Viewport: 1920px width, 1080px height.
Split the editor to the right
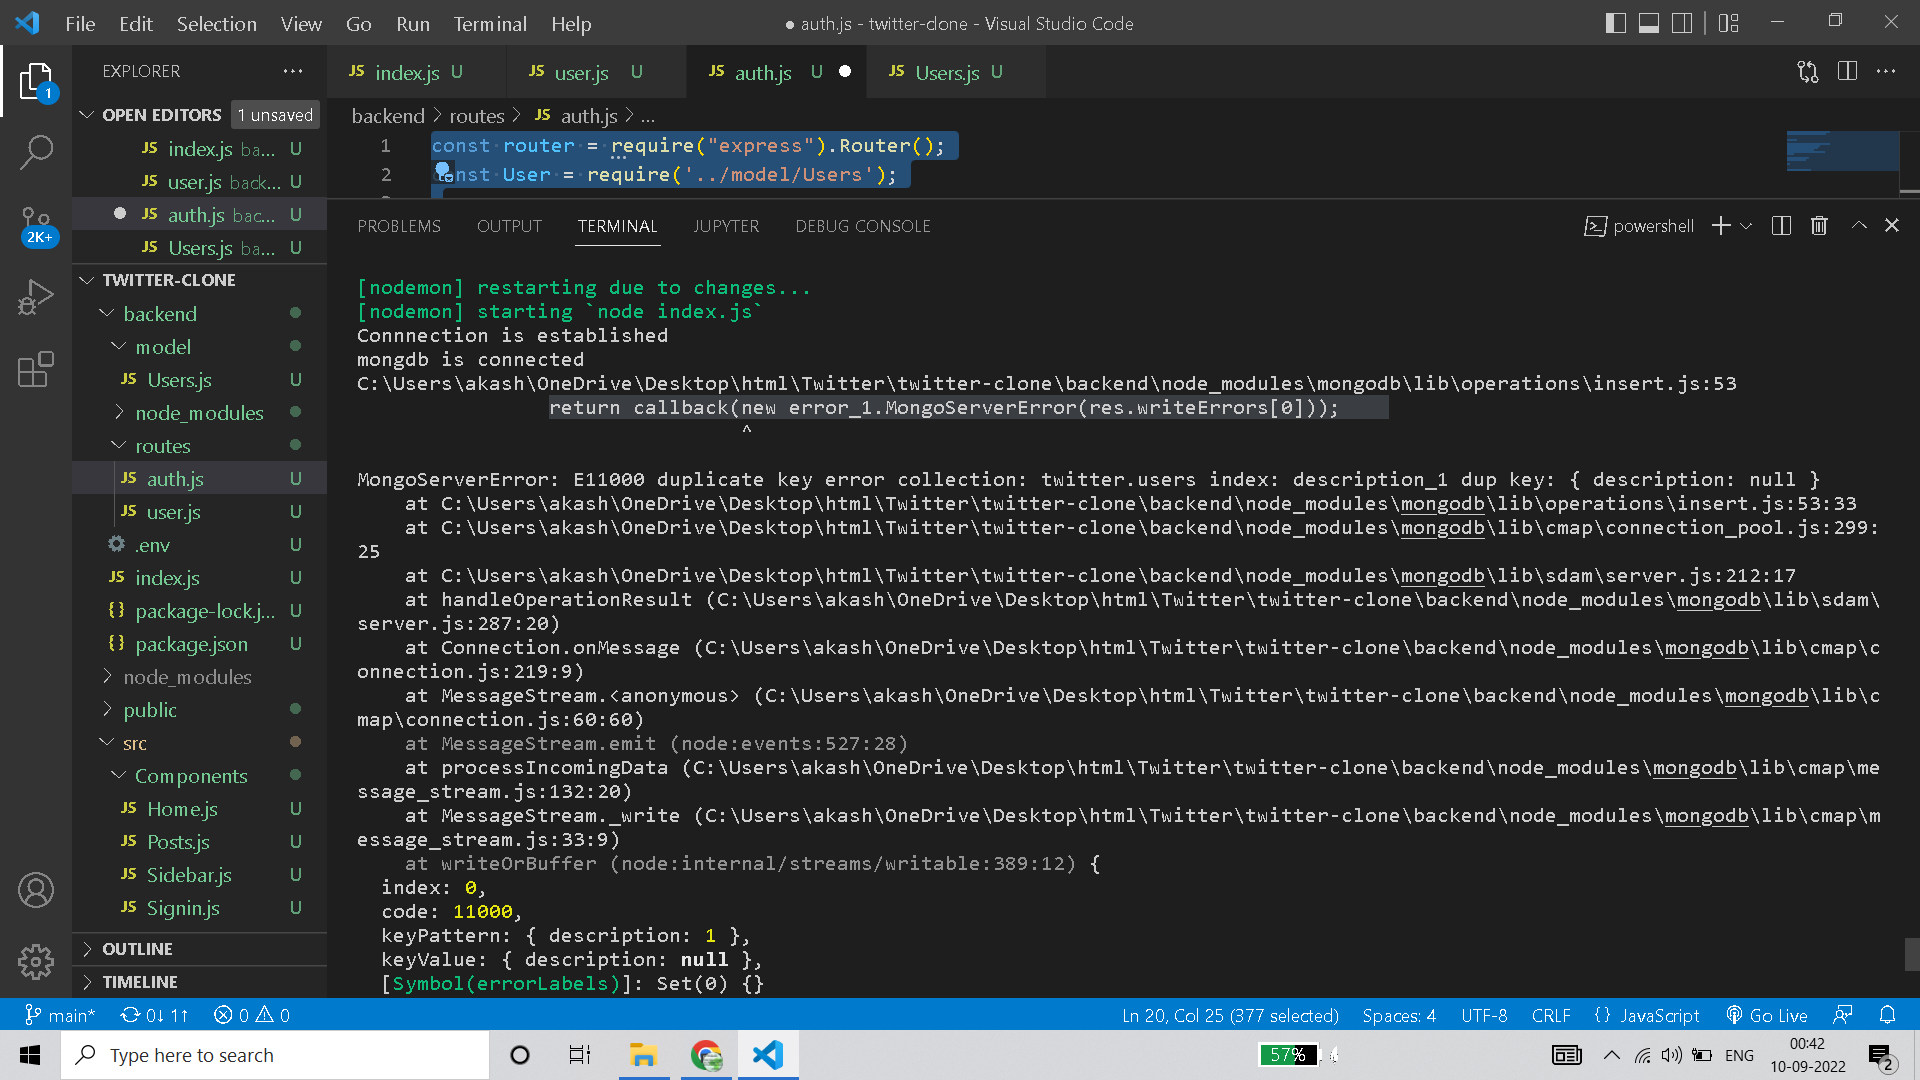click(1847, 71)
